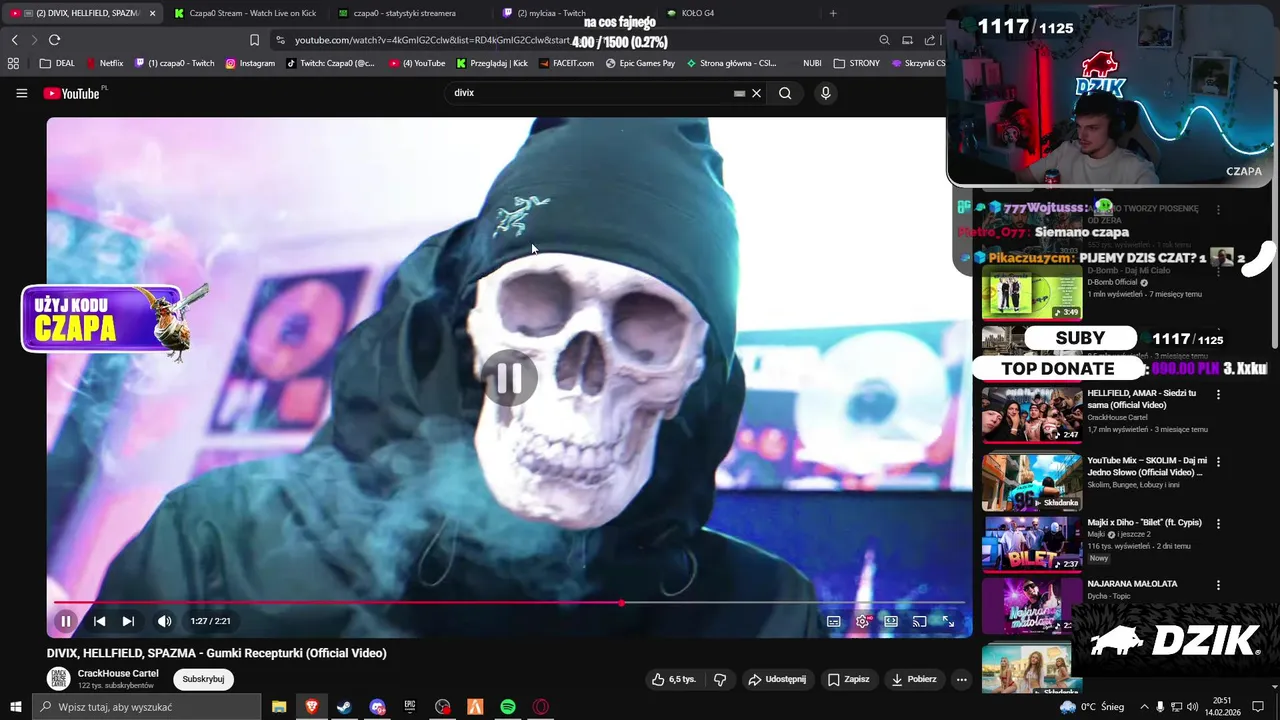This screenshot has width=1280, height=720.
Task: Open Brave browser from the taskbar
Action: point(312,707)
